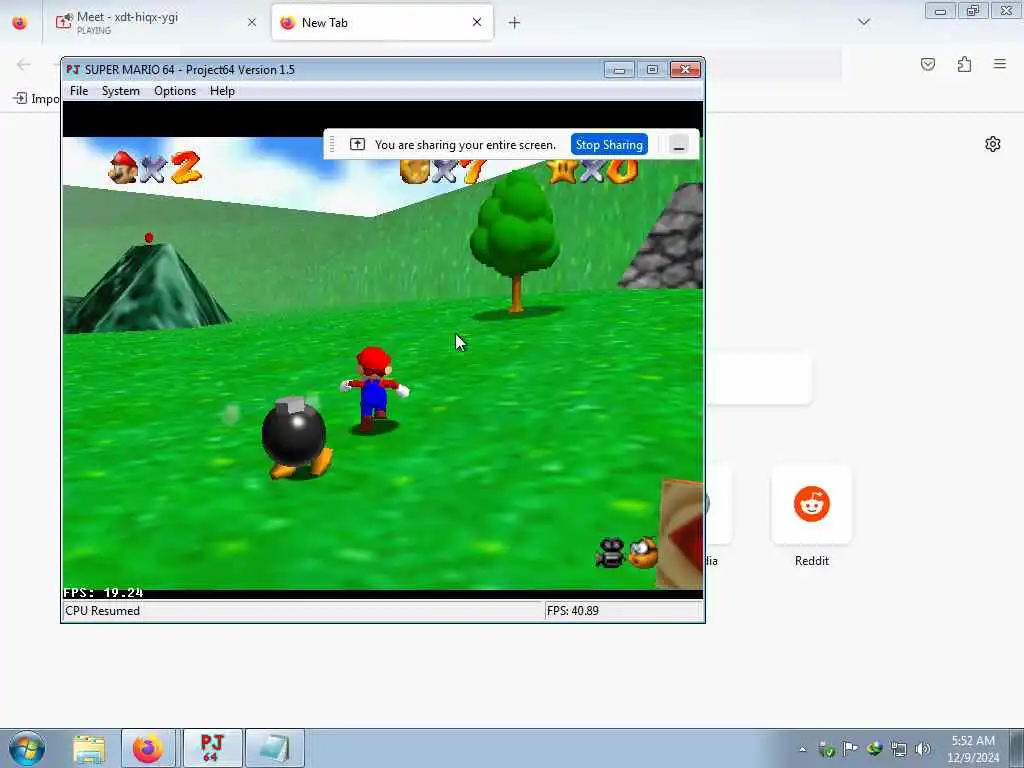1024x768 pixels.
Task: Click Project64 taskbar button
Action: click(x=212, y=748)
